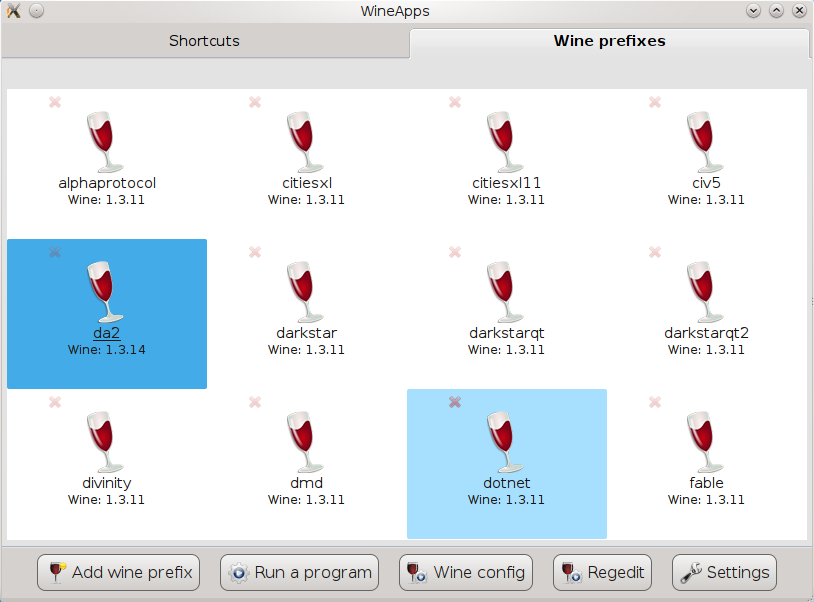Image resolution: width=814 pixels, height=602 pixels.
Task: Select the citiesxl11 prefix icon
Action: coord(506,141)
